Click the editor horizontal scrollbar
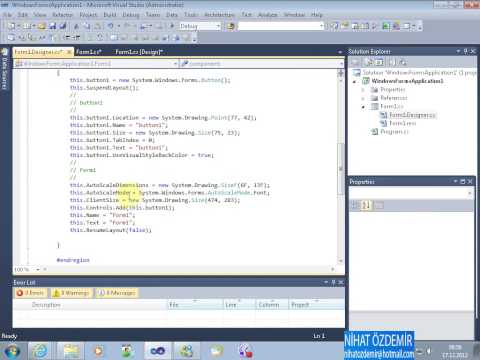 pos(190,269)
